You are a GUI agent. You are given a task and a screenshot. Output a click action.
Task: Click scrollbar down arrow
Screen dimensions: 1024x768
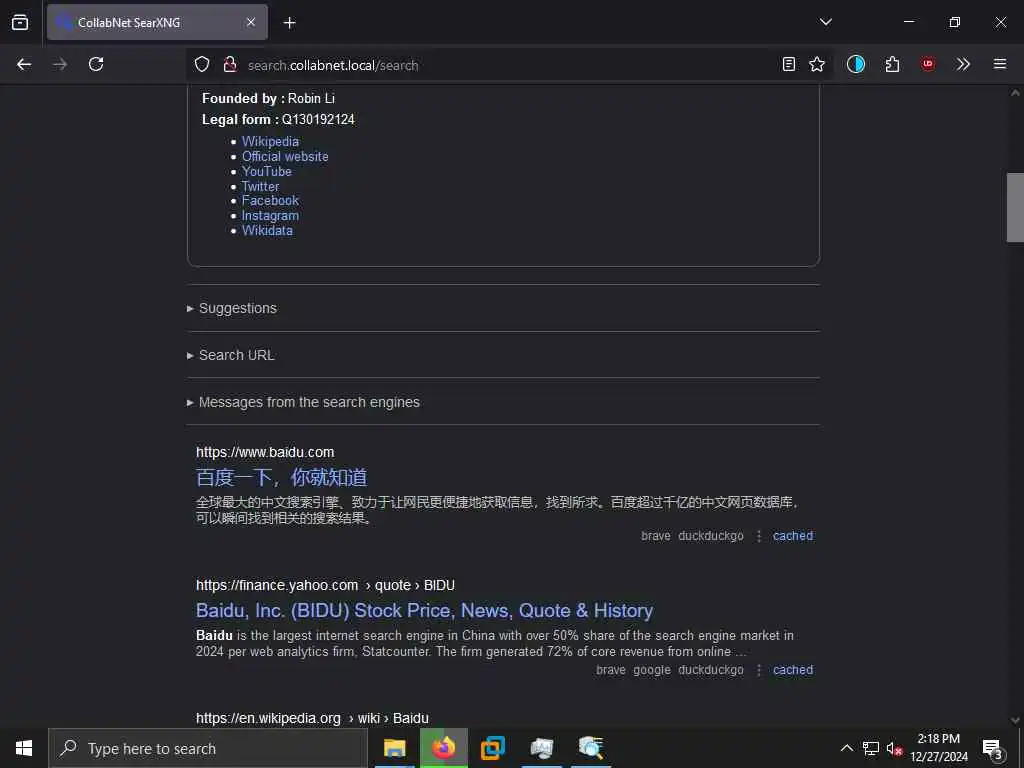(1015, 720)
